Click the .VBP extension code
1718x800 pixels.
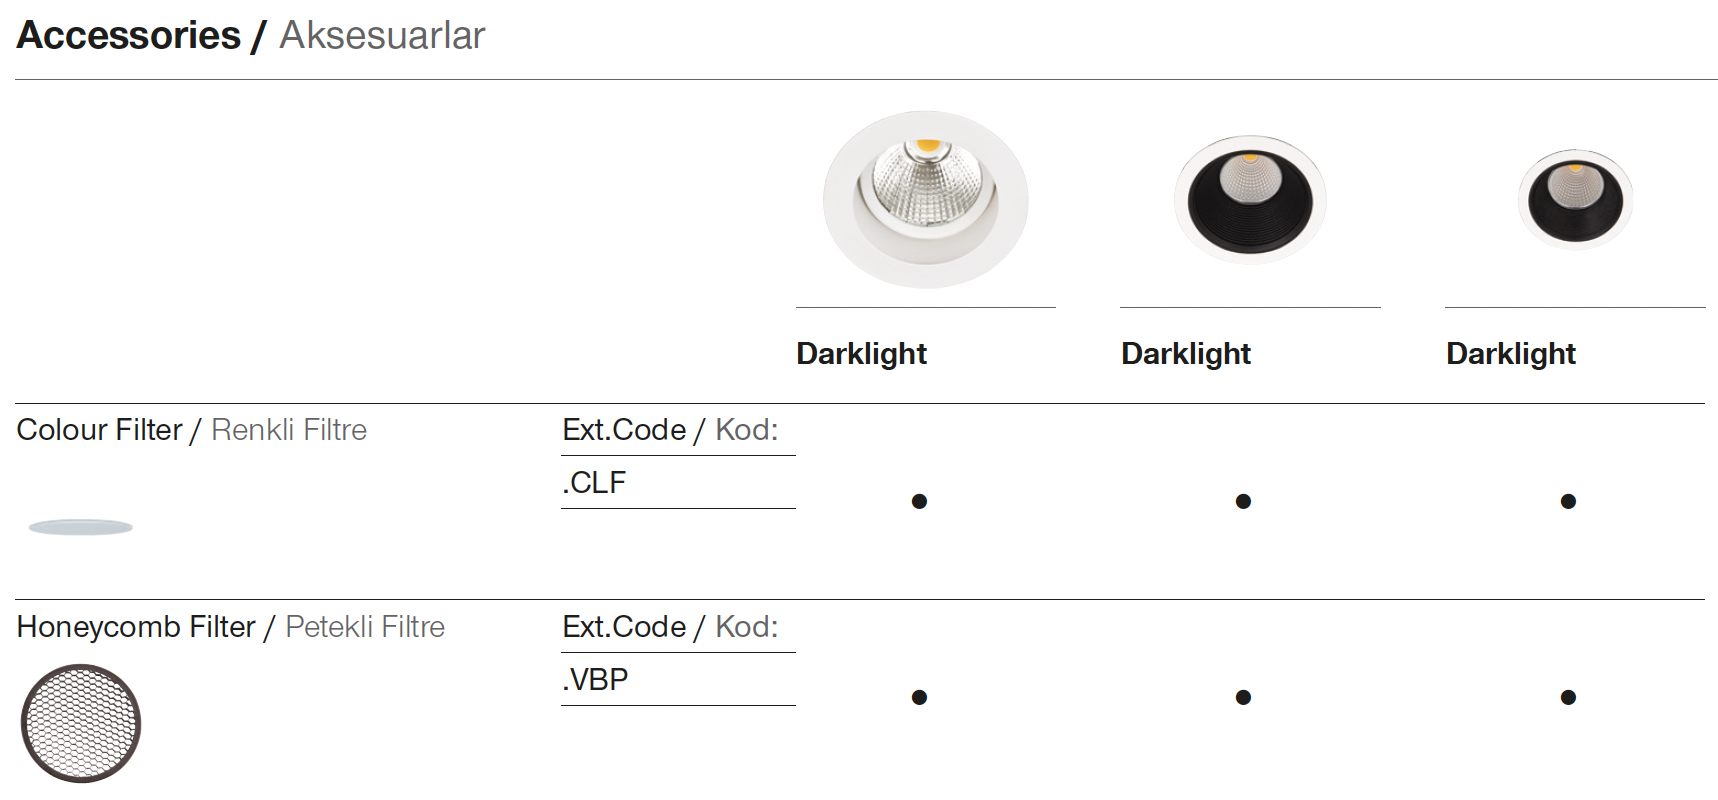(x=595, y=680)
